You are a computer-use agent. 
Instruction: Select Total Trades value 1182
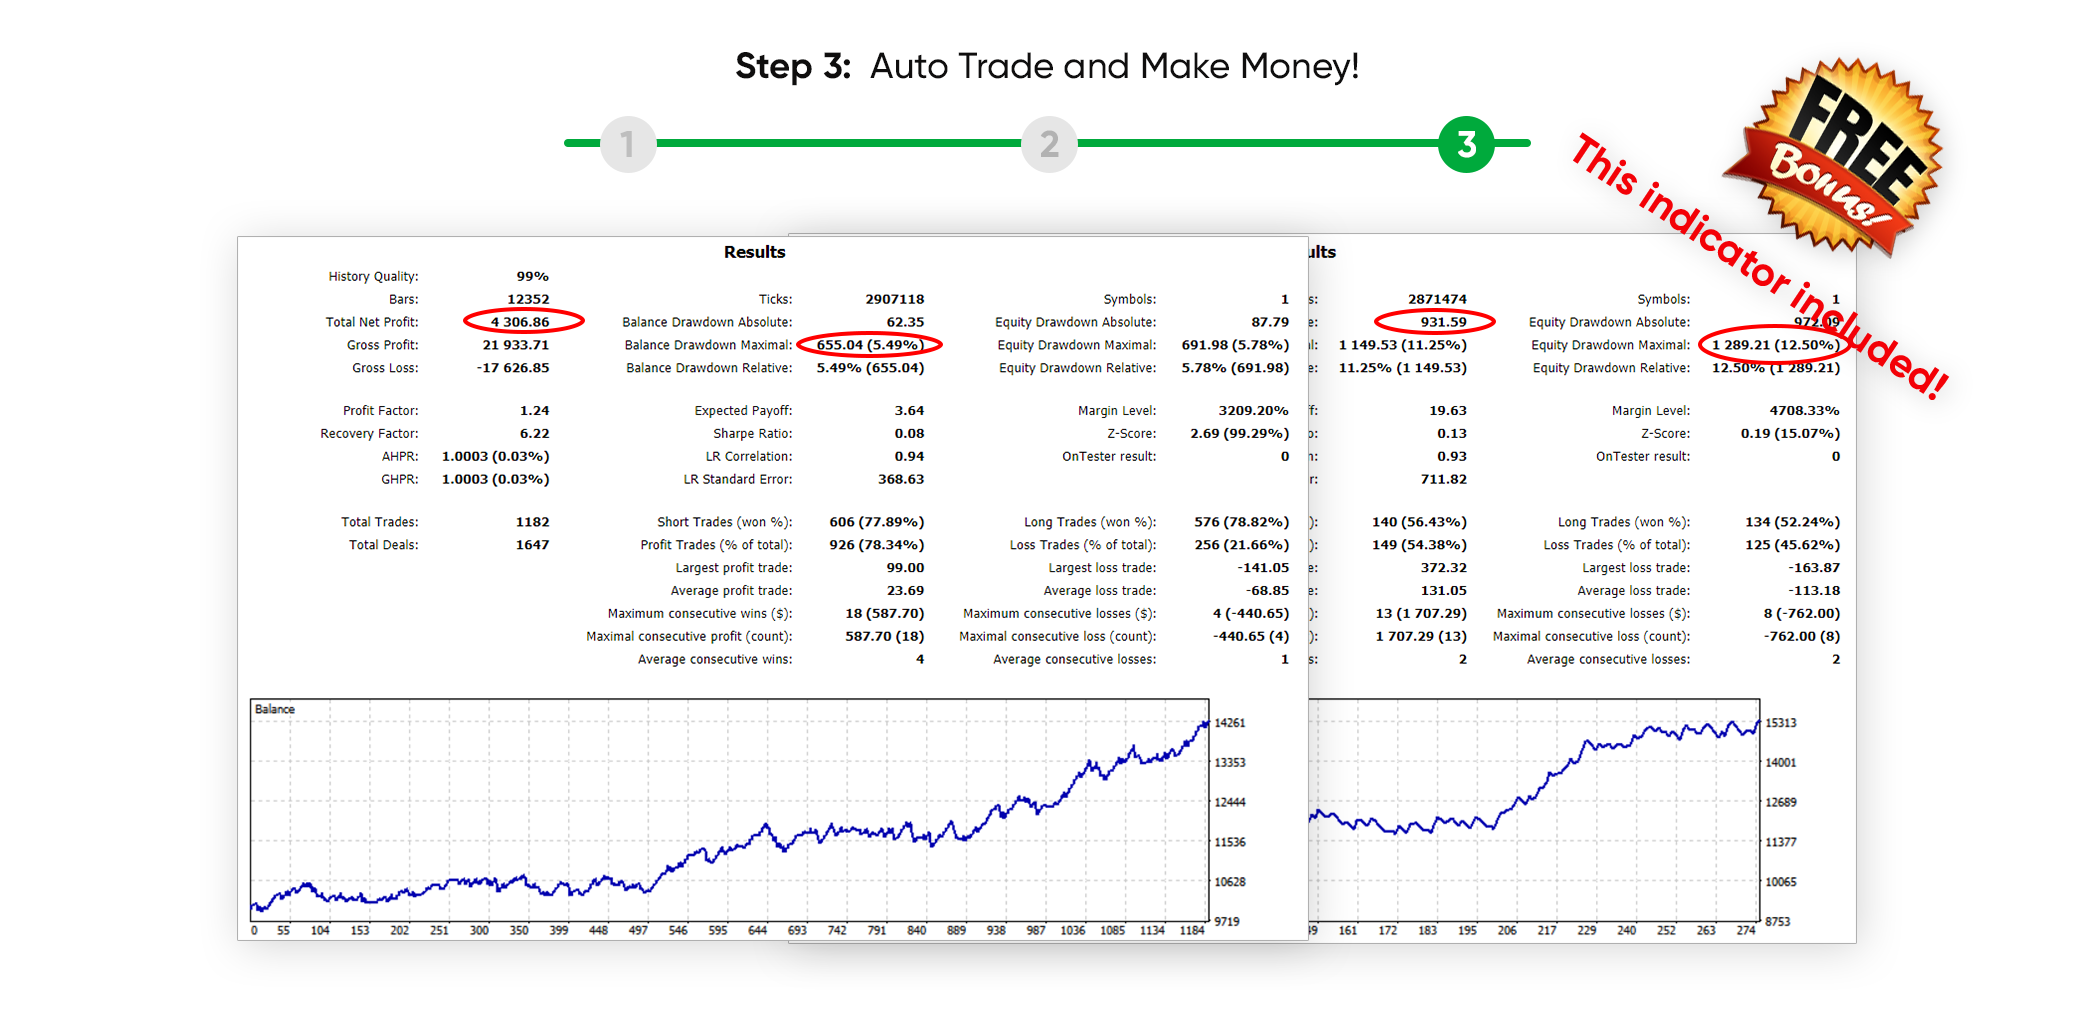(532, 522)
